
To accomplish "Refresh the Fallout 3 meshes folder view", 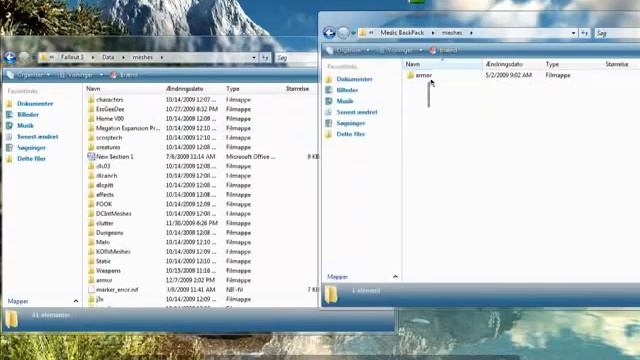I will 265,58.
